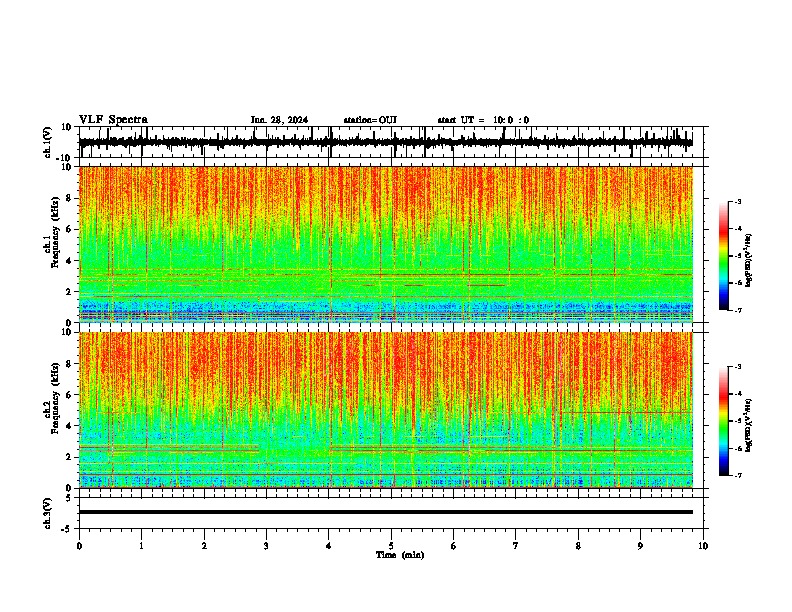
Task: Click time axis tick label "6"
Action: [453, 546]
